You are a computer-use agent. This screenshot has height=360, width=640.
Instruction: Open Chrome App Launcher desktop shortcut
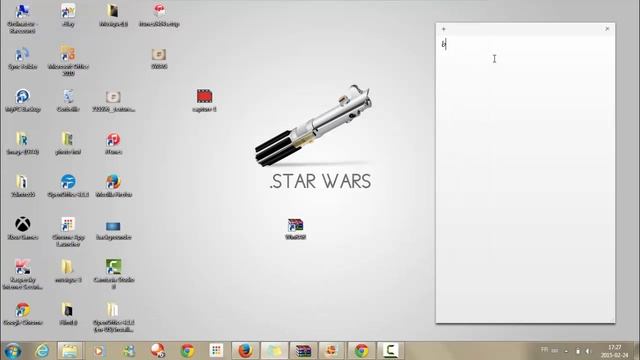tap(68, 231)
